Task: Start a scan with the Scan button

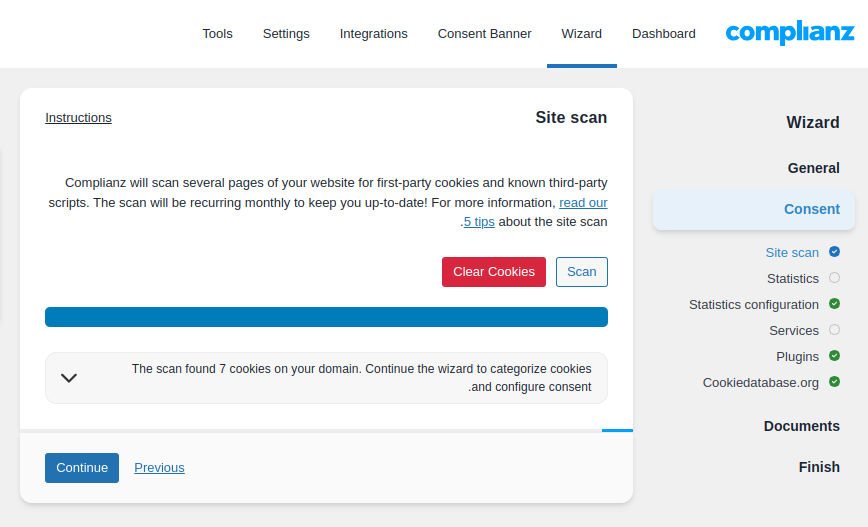Action: [x=581, y=272]
